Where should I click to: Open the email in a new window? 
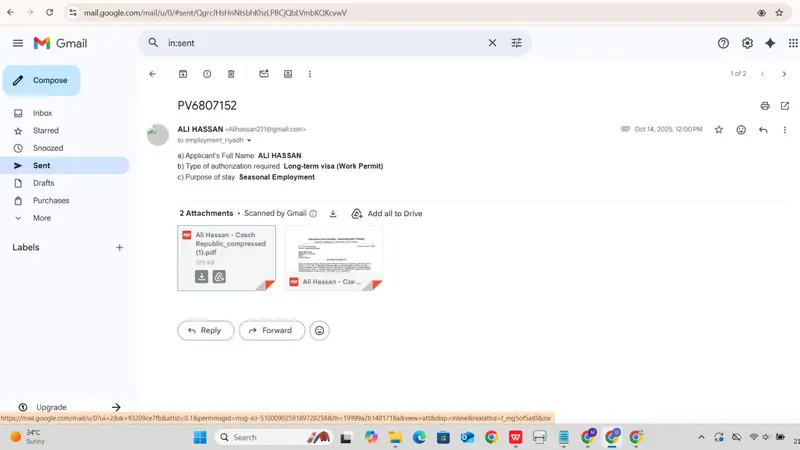pos(785,106)
